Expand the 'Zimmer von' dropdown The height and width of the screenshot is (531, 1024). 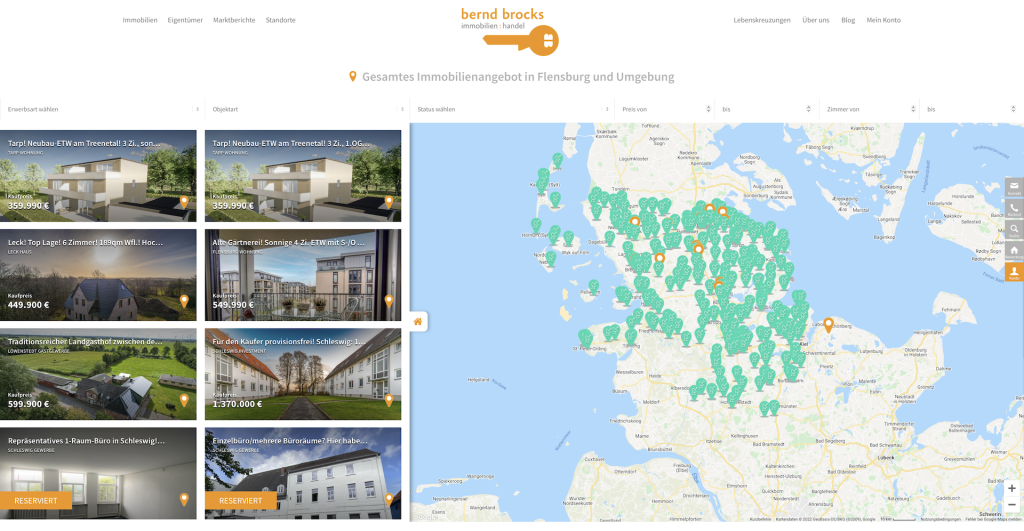(868, 109)
